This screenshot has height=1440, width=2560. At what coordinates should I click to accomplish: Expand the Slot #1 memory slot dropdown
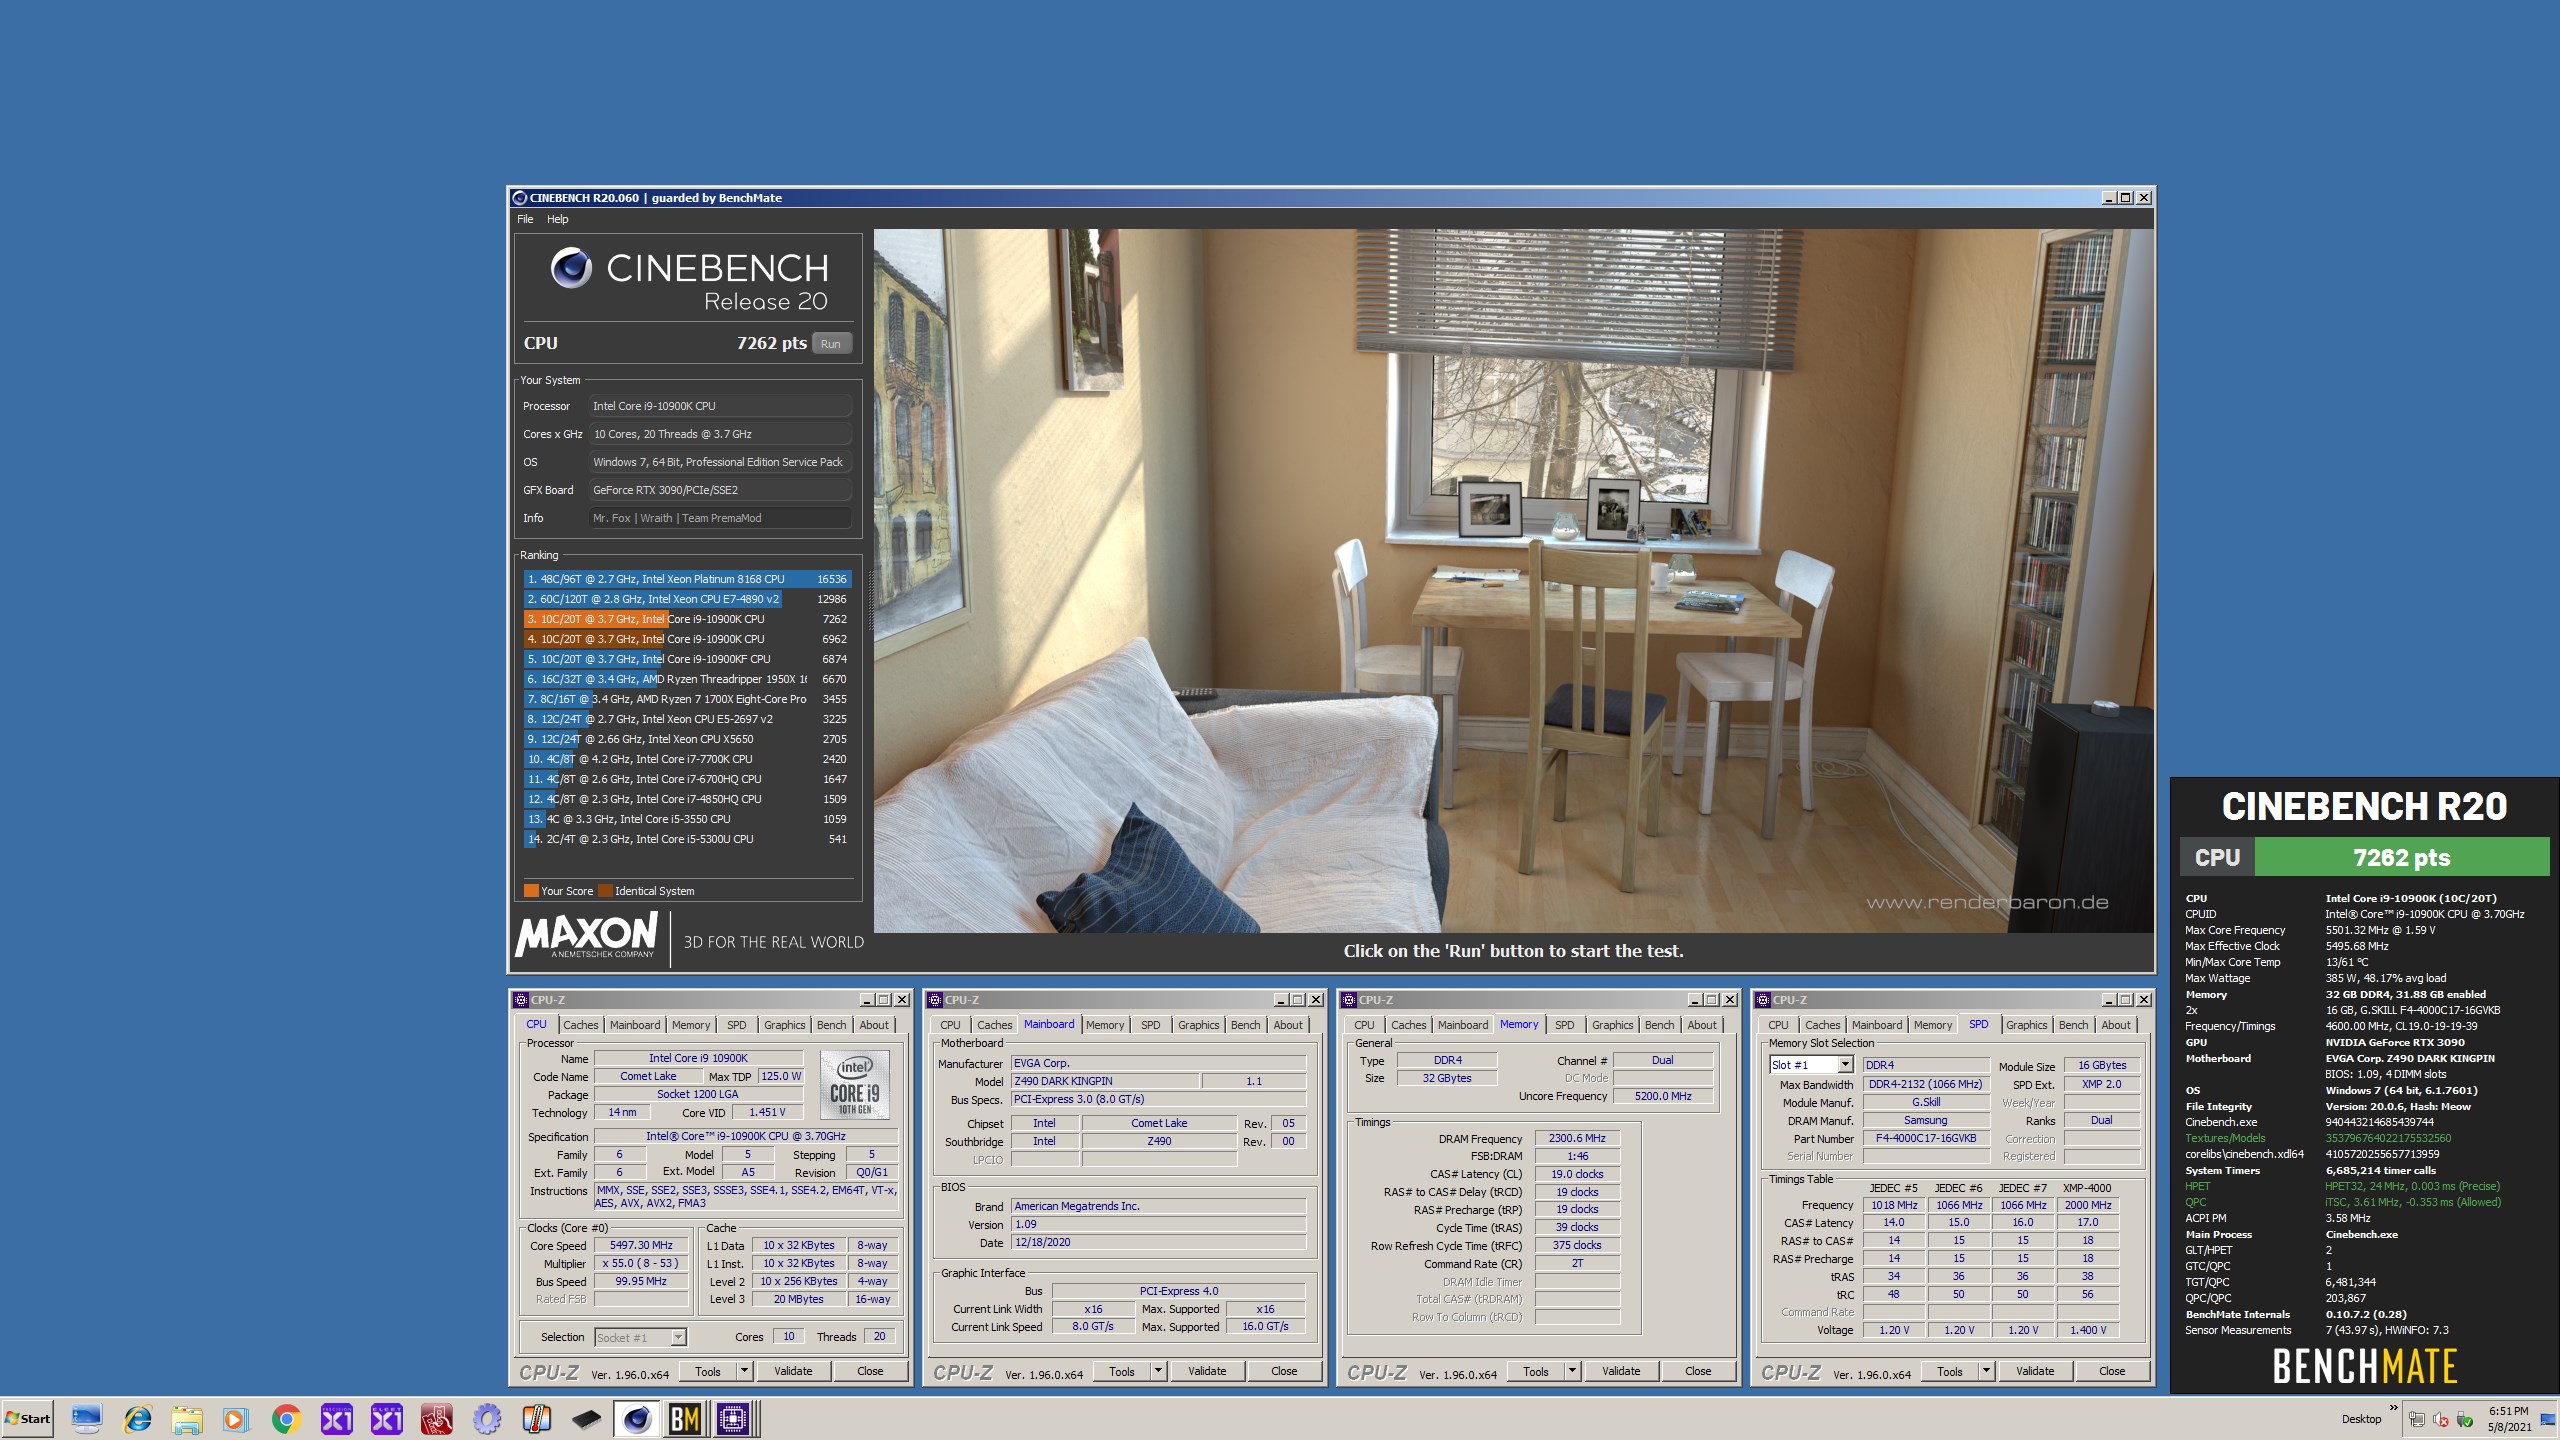pyautogui.click(x=1845, y=1065)
